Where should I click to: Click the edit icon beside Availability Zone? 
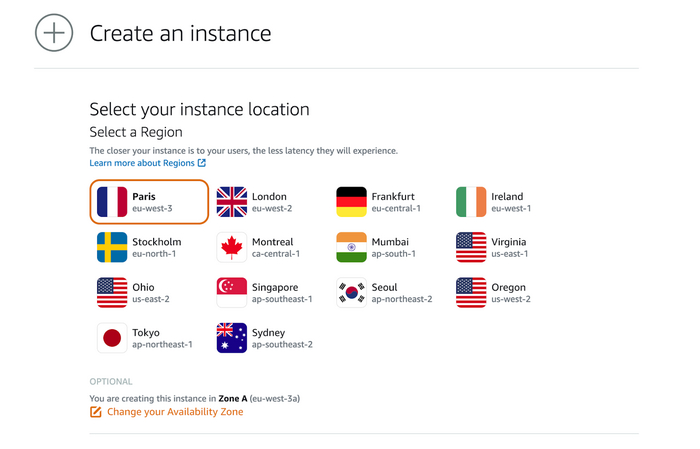pyautogui.click(x=96, y=412)
